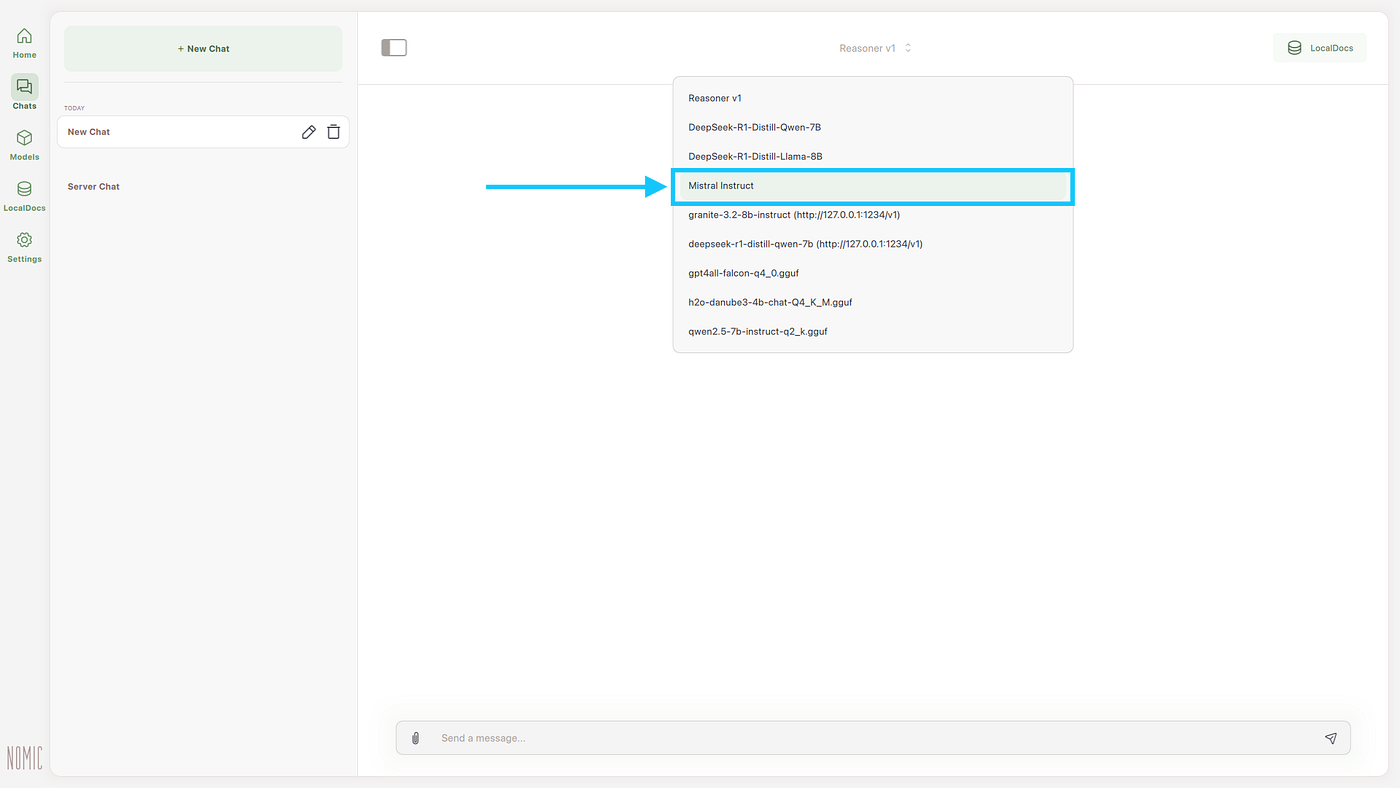
Task: Select Reasoner v1 from the model list
Action: (873, 98)
